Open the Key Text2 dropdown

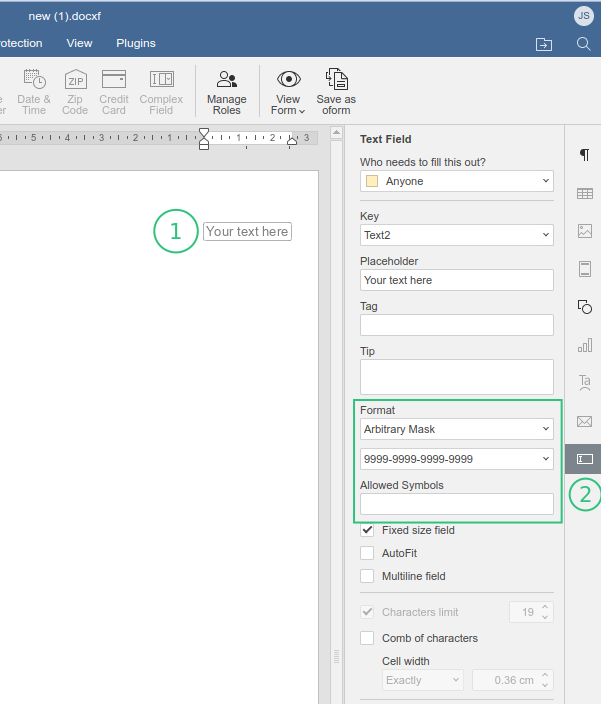[x=456, y=235]
